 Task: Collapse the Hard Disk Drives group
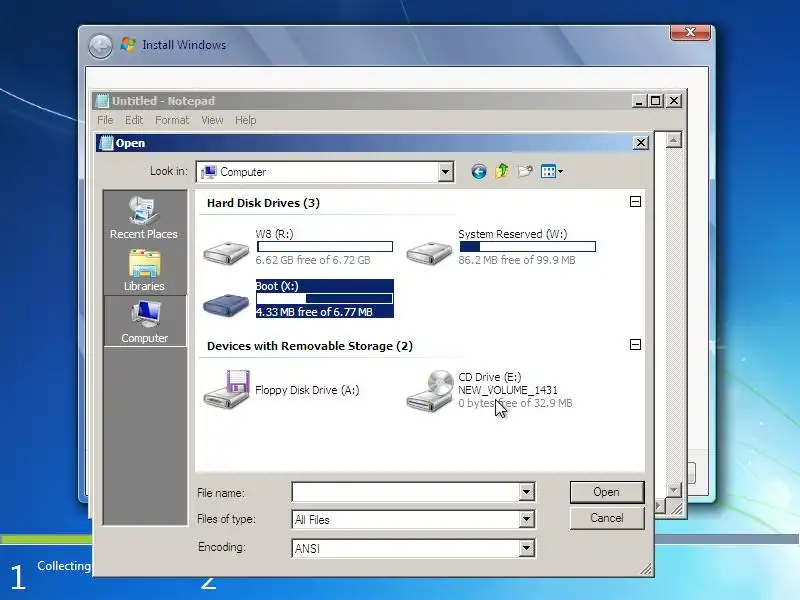[635, 202]
